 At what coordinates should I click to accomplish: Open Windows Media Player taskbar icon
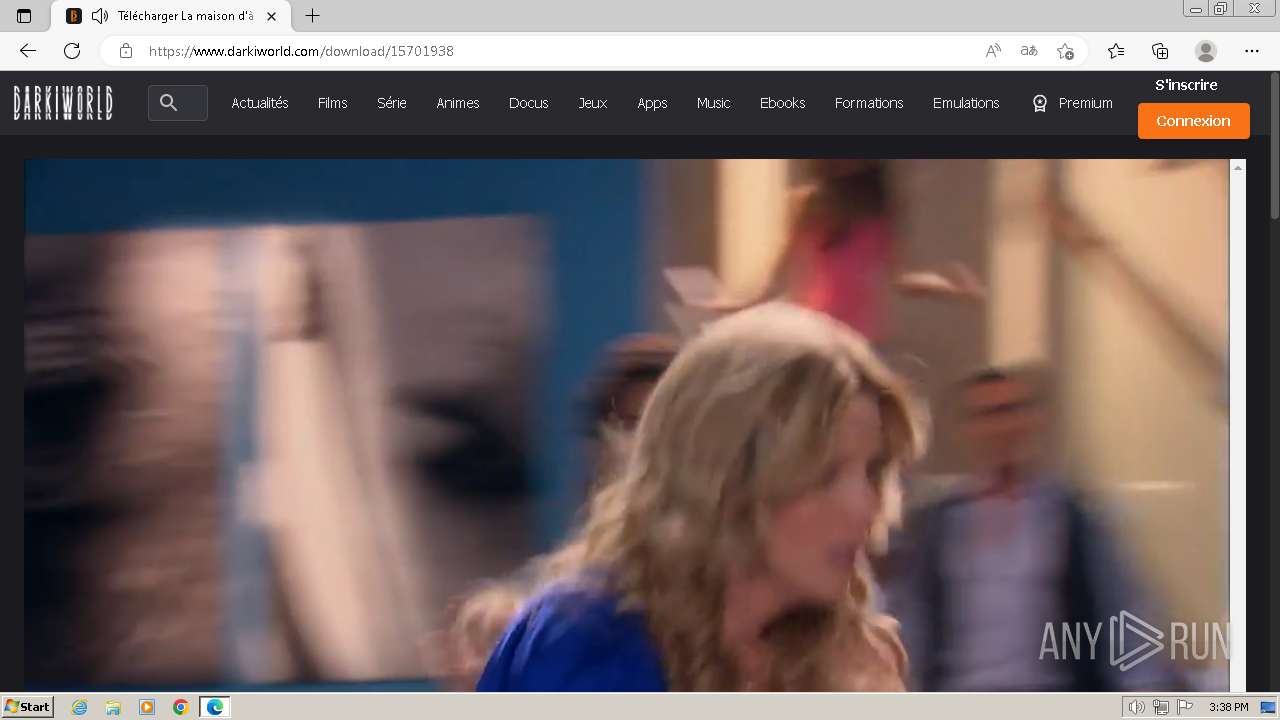click(x=147, y=707)
